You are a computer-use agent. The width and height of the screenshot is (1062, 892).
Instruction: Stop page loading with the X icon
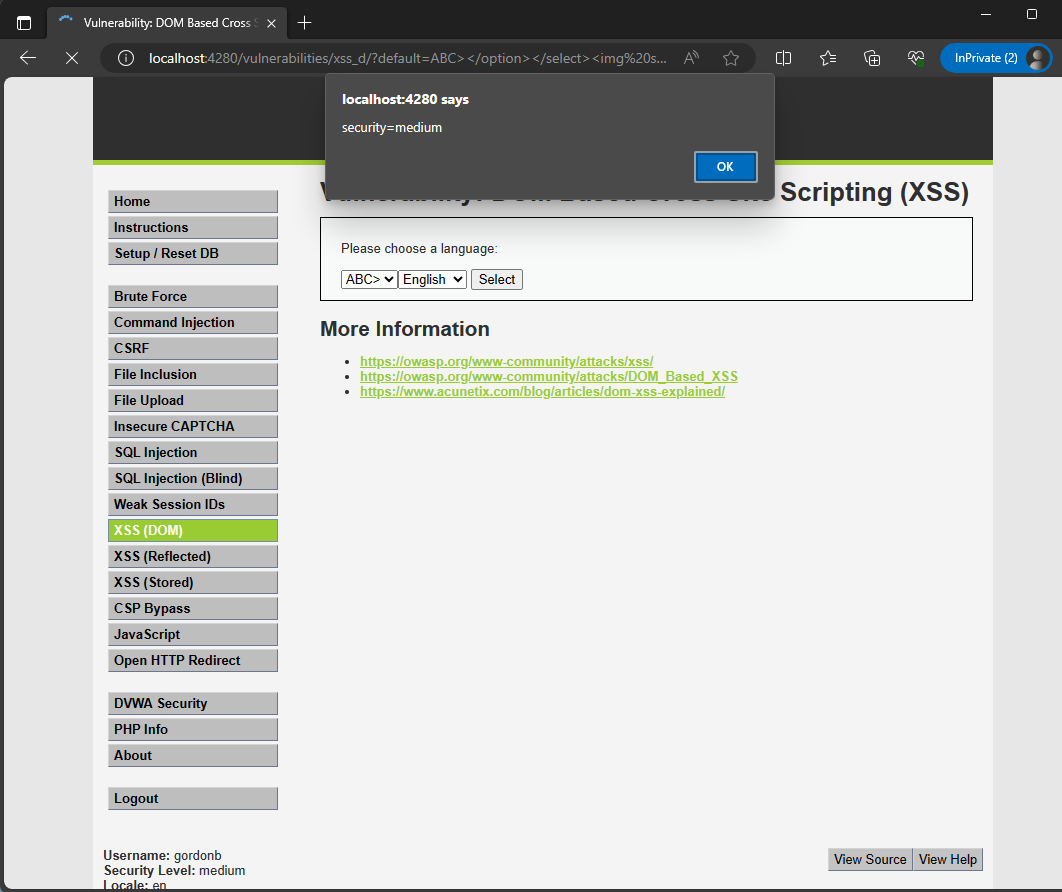pyautogui.click(x=71, y=58)
